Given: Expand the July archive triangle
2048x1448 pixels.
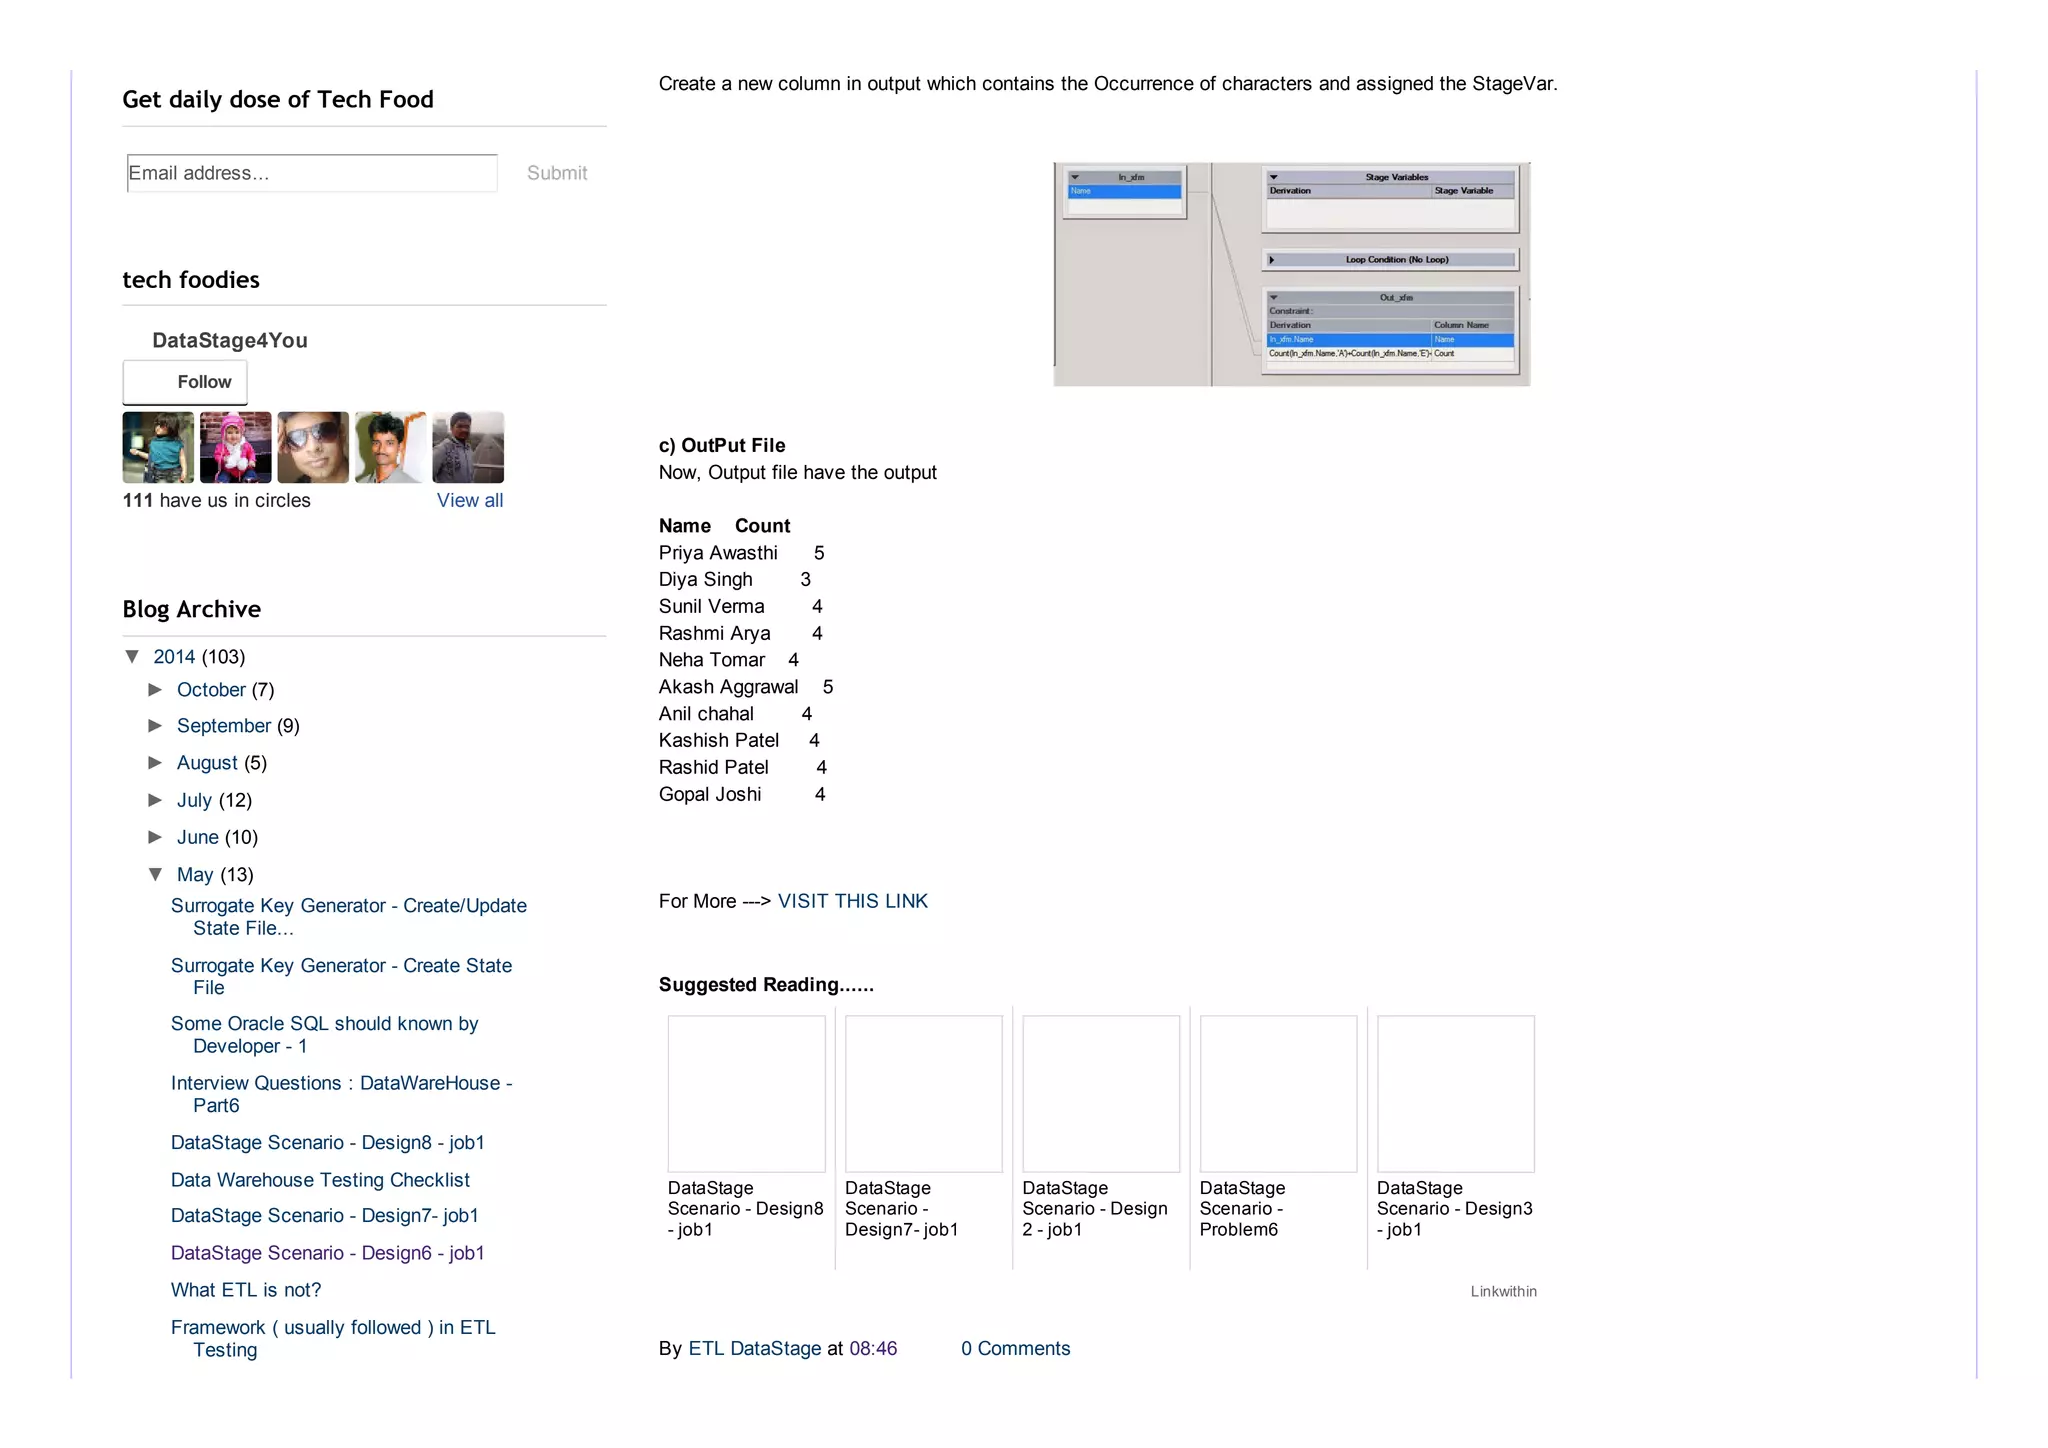Looking at the screenshot, I should [x=155, y=800].
